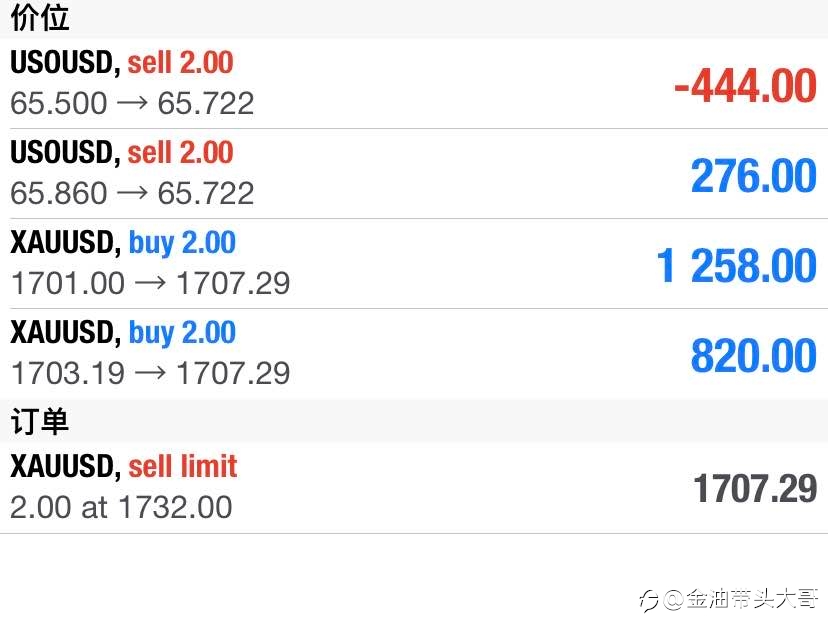Open the XAUUSD buy position at 1703.19

414,354
